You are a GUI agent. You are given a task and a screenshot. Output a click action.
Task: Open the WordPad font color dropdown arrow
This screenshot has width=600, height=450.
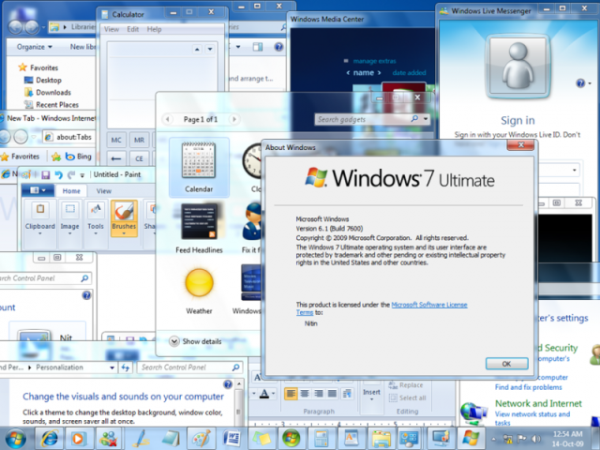(273, 393)
